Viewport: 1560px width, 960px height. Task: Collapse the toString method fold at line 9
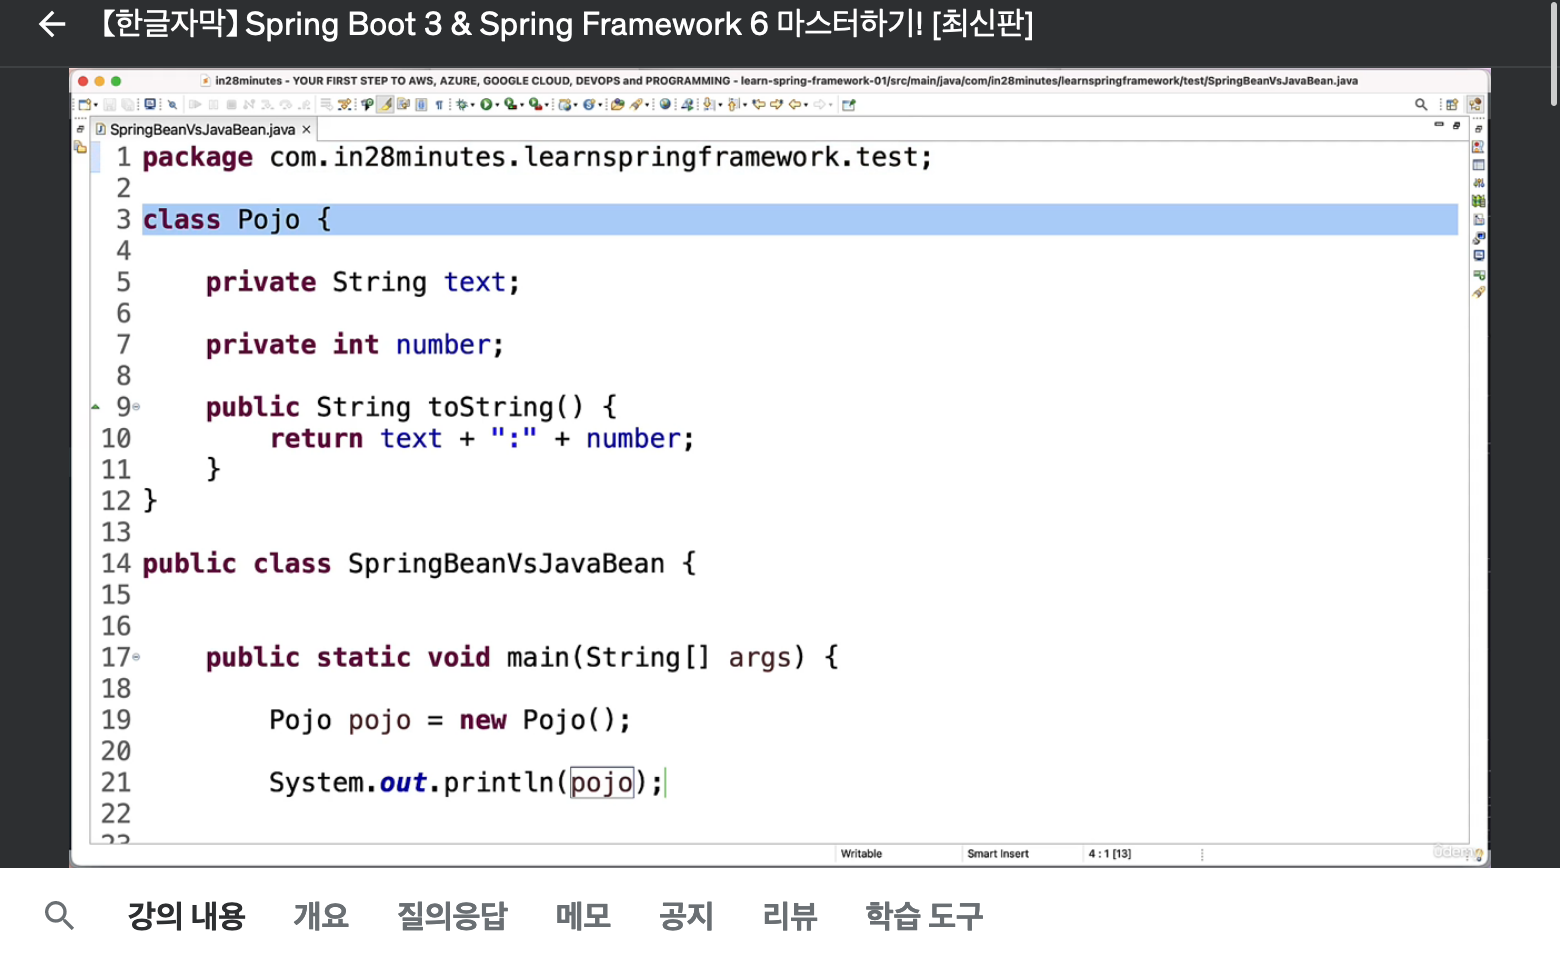pyautogui.click(x=137, y=407)
